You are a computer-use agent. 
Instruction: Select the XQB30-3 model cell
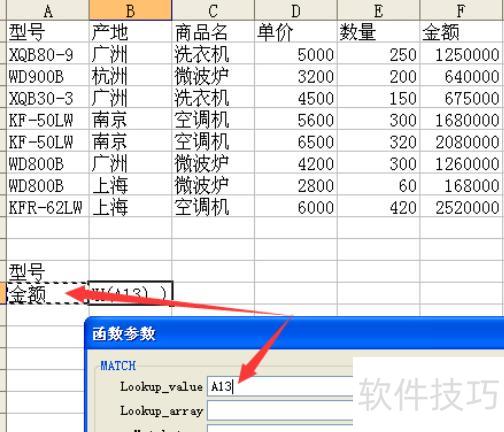48,97
